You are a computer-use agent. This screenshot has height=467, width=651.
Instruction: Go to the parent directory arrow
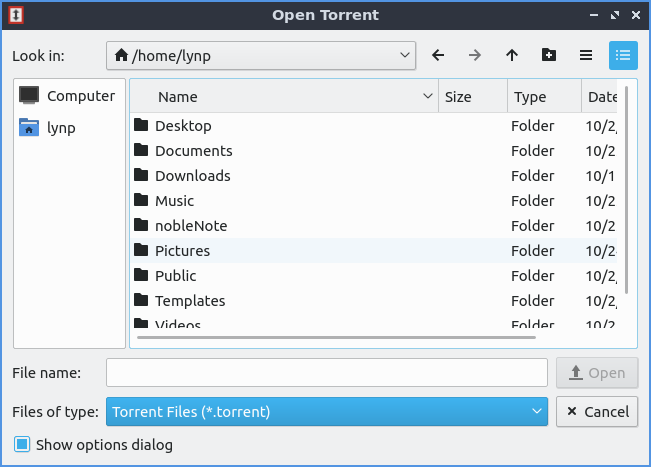pyautogui.click(x=512, y=56)
